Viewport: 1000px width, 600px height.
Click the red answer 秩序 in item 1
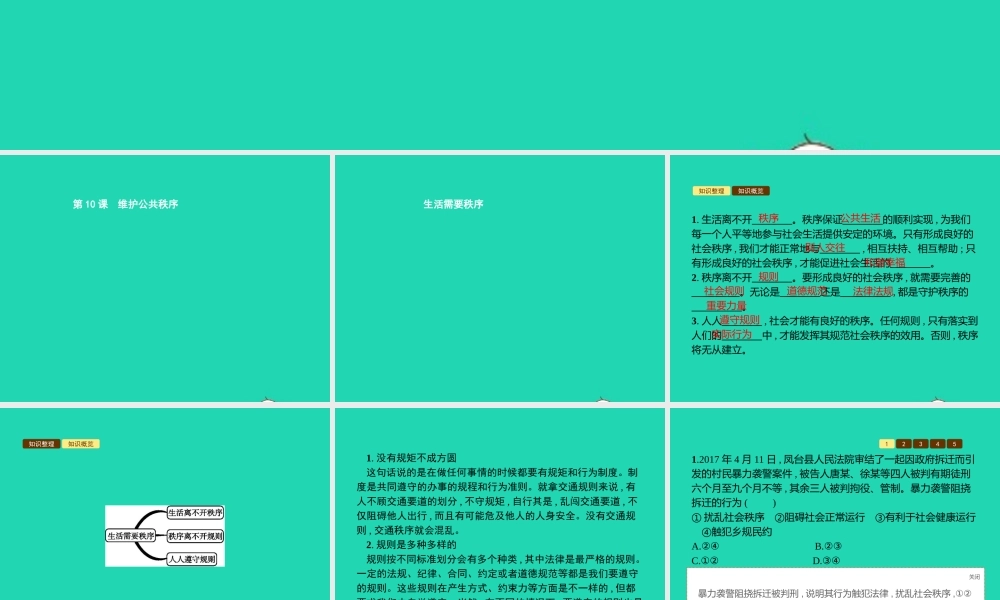[768, 218]
